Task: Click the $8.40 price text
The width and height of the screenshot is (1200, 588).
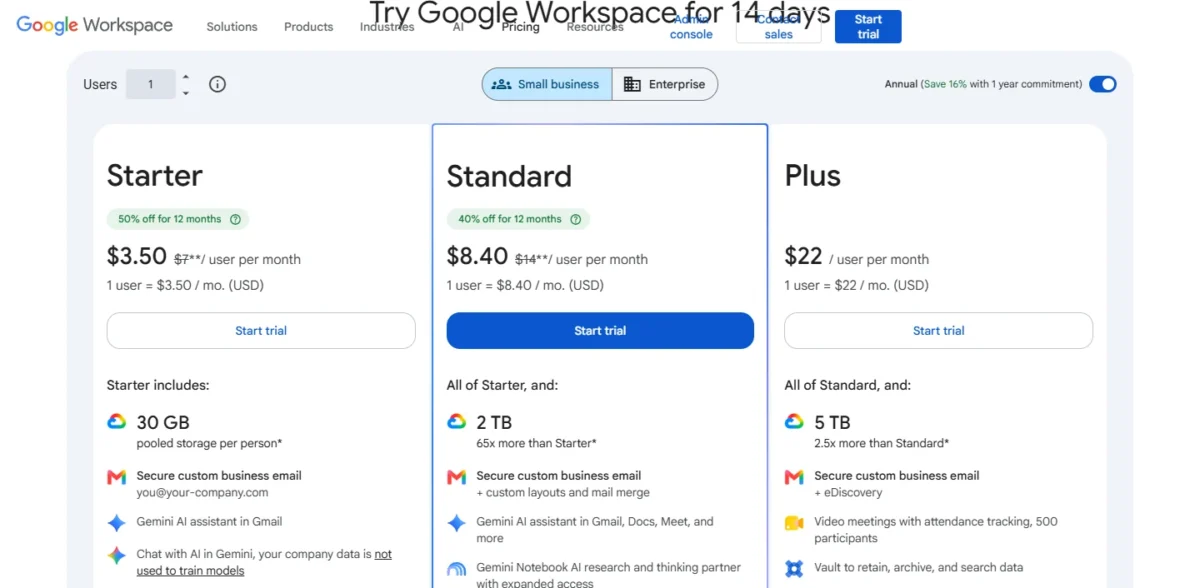Action: [477, 256]
